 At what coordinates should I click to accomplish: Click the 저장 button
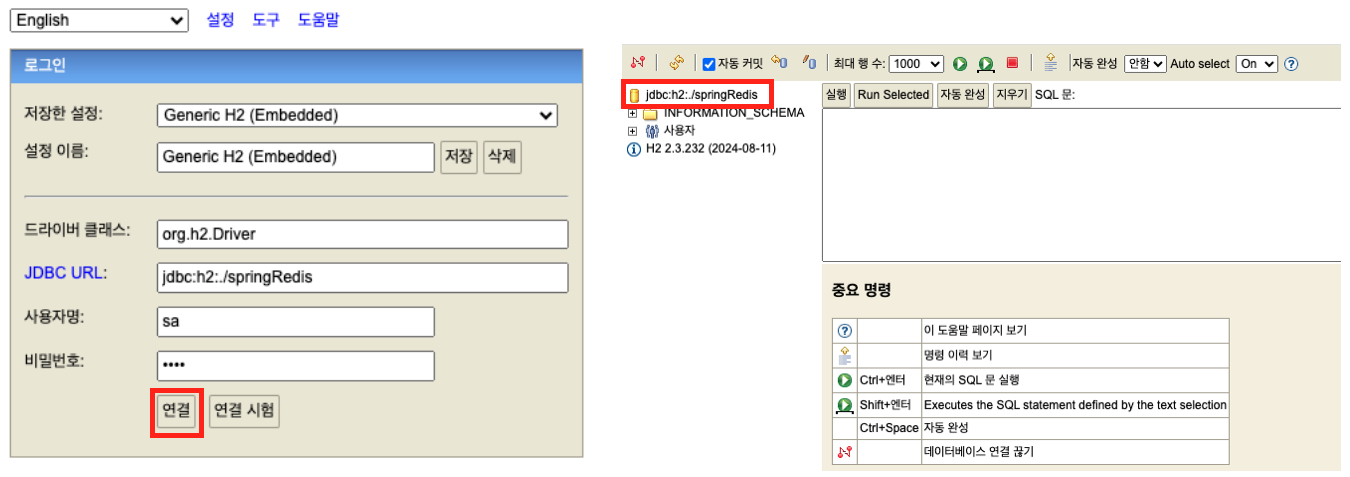point(459,157)
